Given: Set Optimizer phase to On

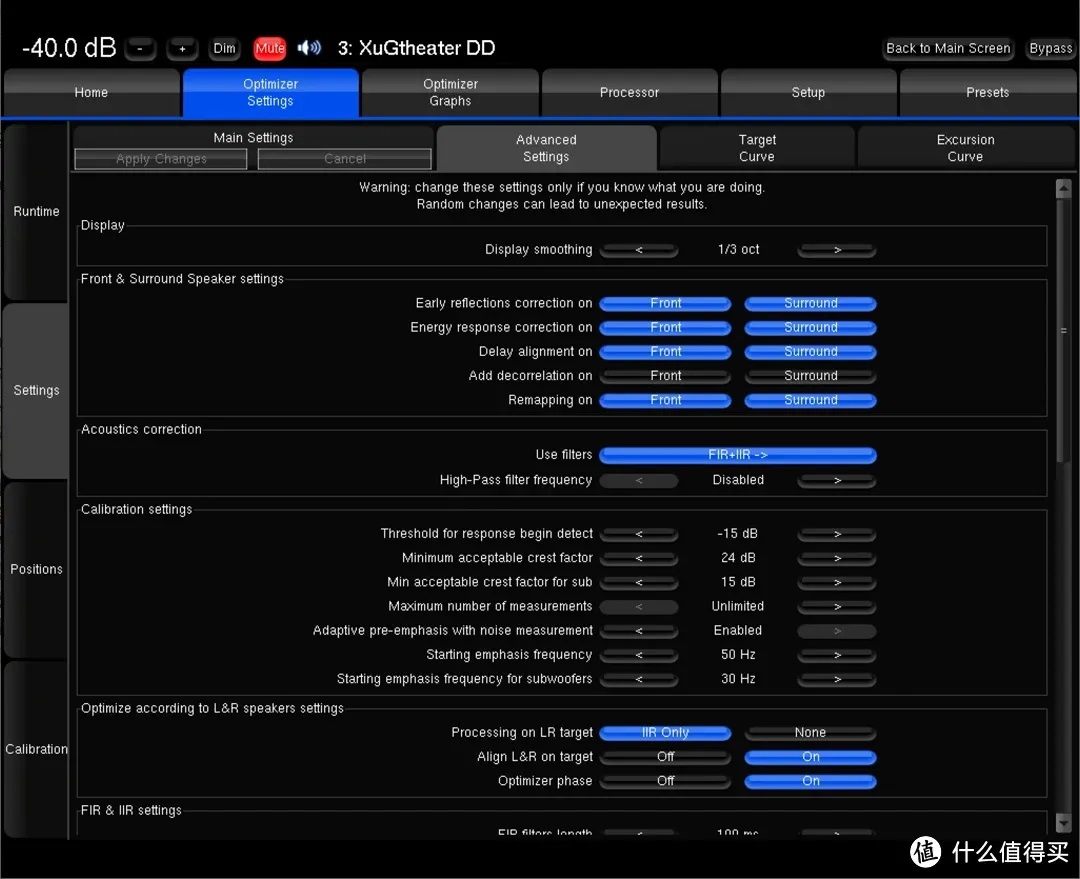Looking at the screenshot, I should click(x=811, y=780).
